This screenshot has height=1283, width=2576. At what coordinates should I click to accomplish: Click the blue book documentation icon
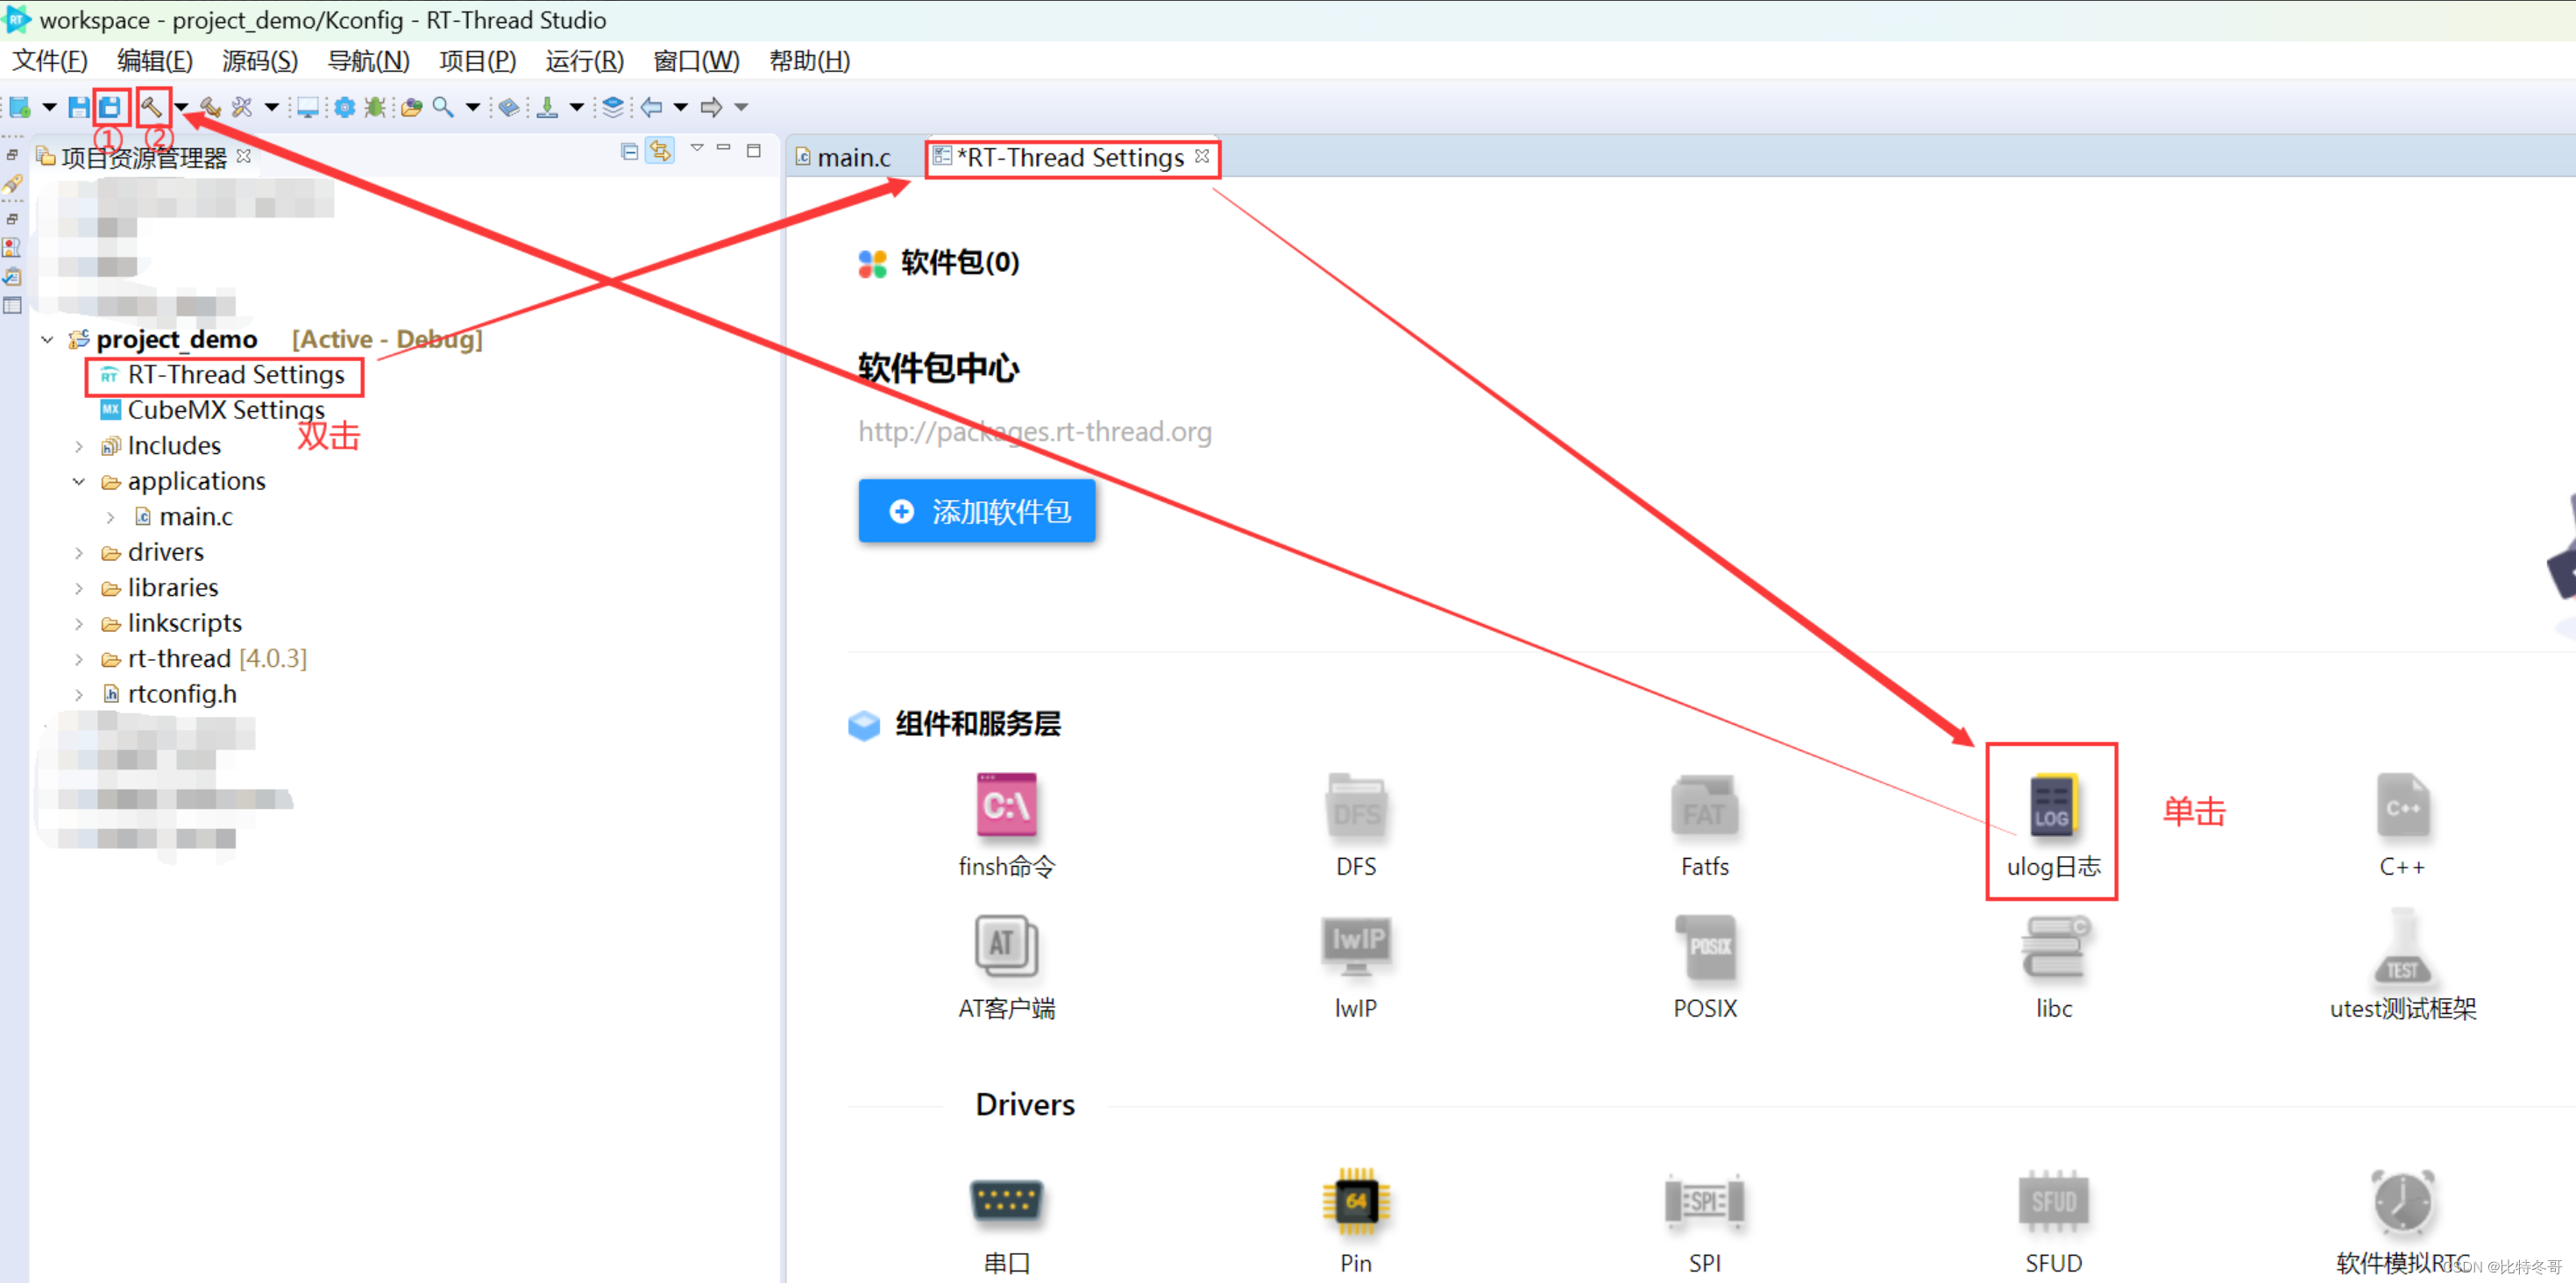509,107
